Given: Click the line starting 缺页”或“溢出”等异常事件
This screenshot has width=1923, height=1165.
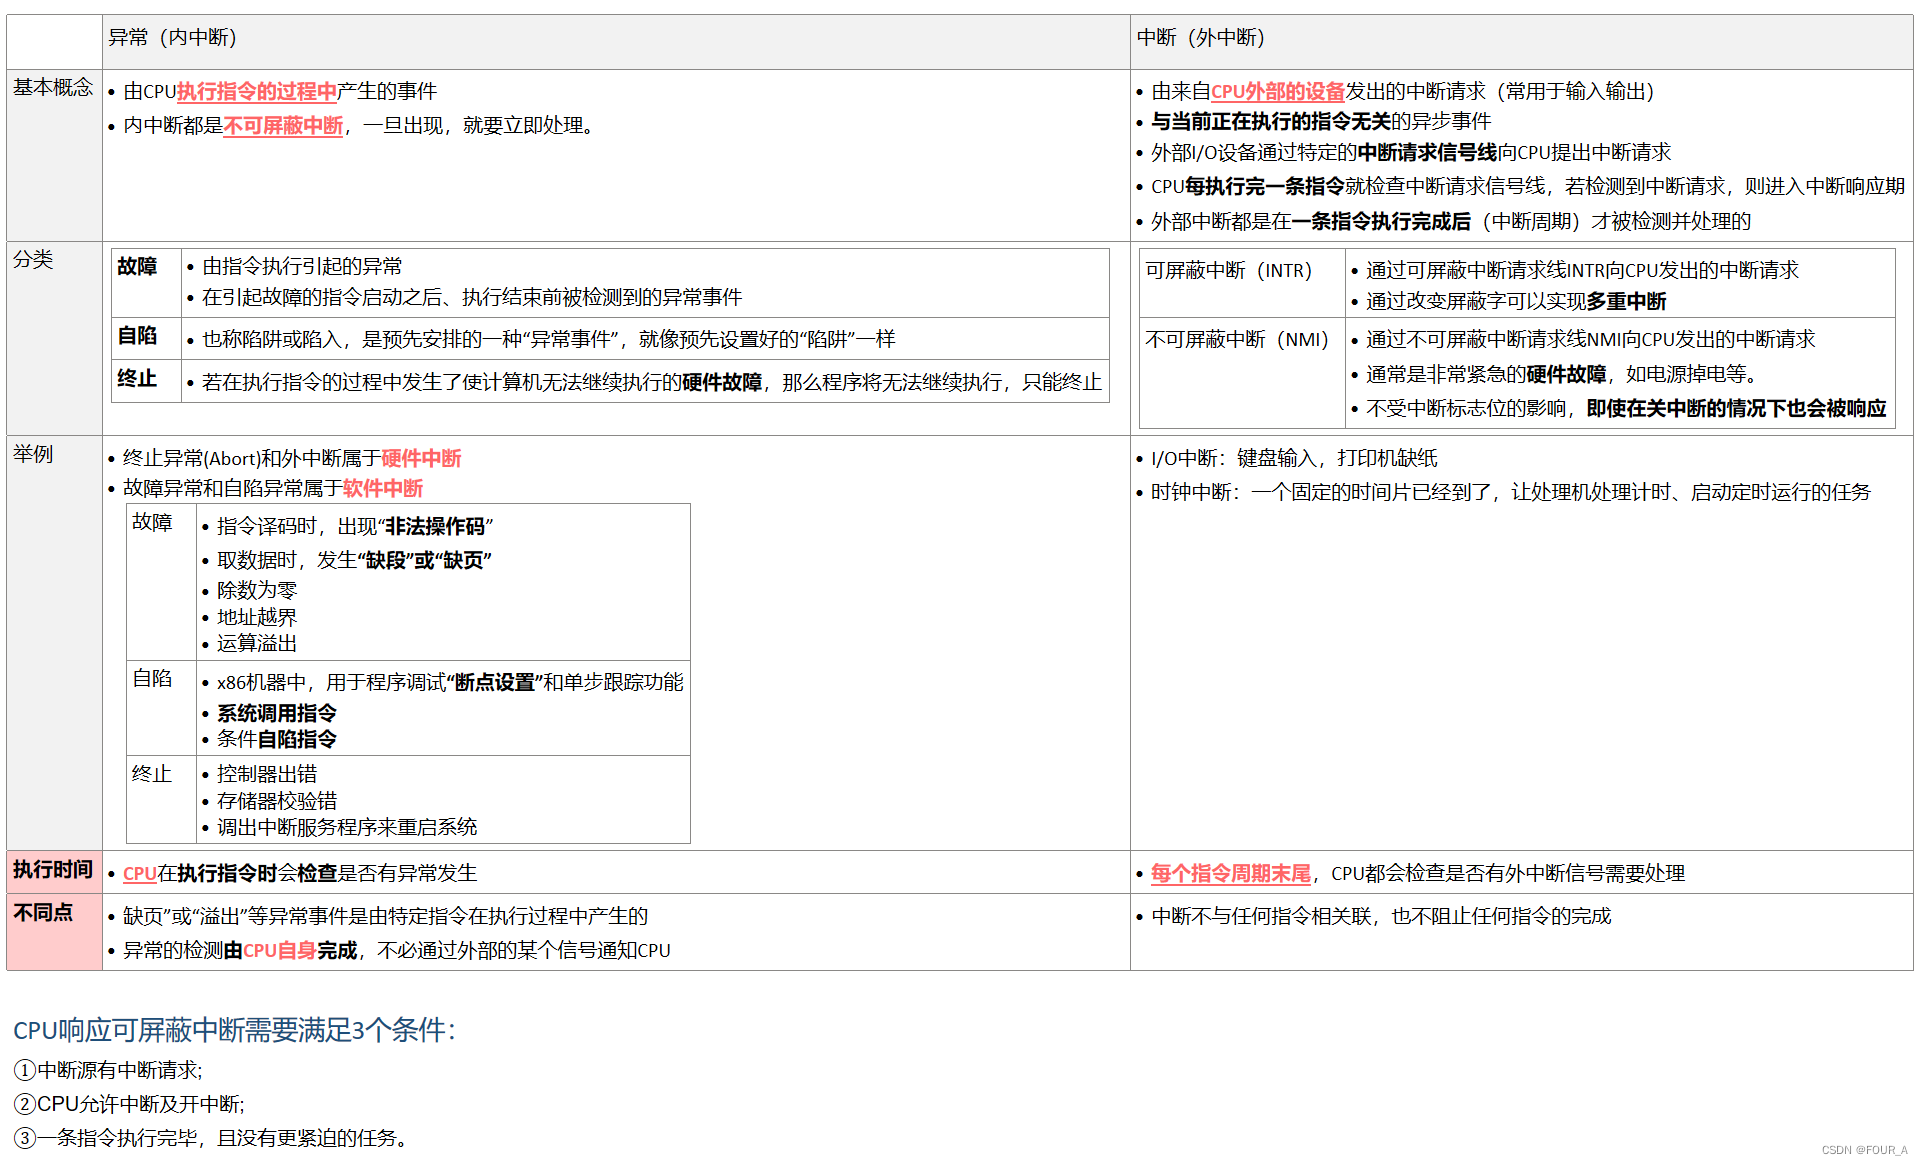Looking at the screenshot, I should (385, 917).
